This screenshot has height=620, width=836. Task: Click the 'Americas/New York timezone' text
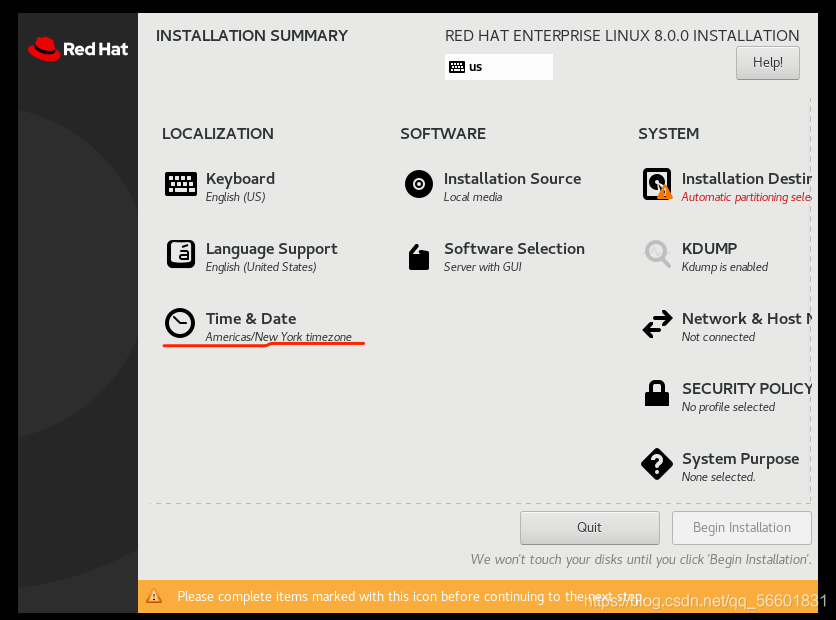pyautogui.click(x=278, y=337)
